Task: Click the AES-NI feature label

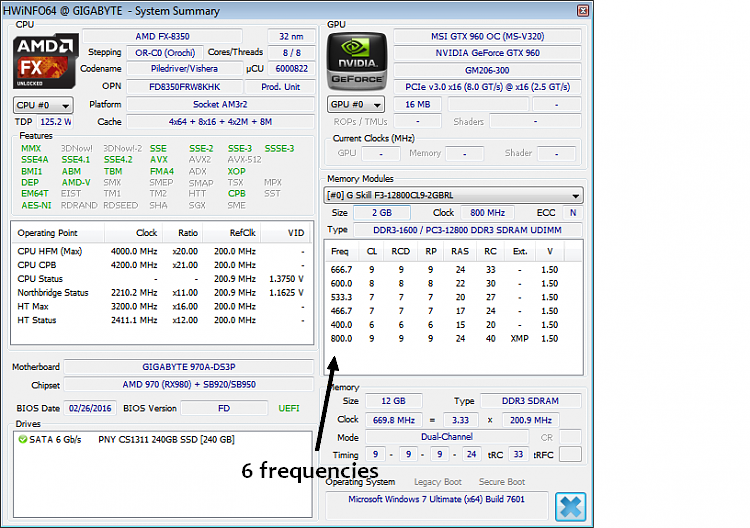Action: (36, 205)
